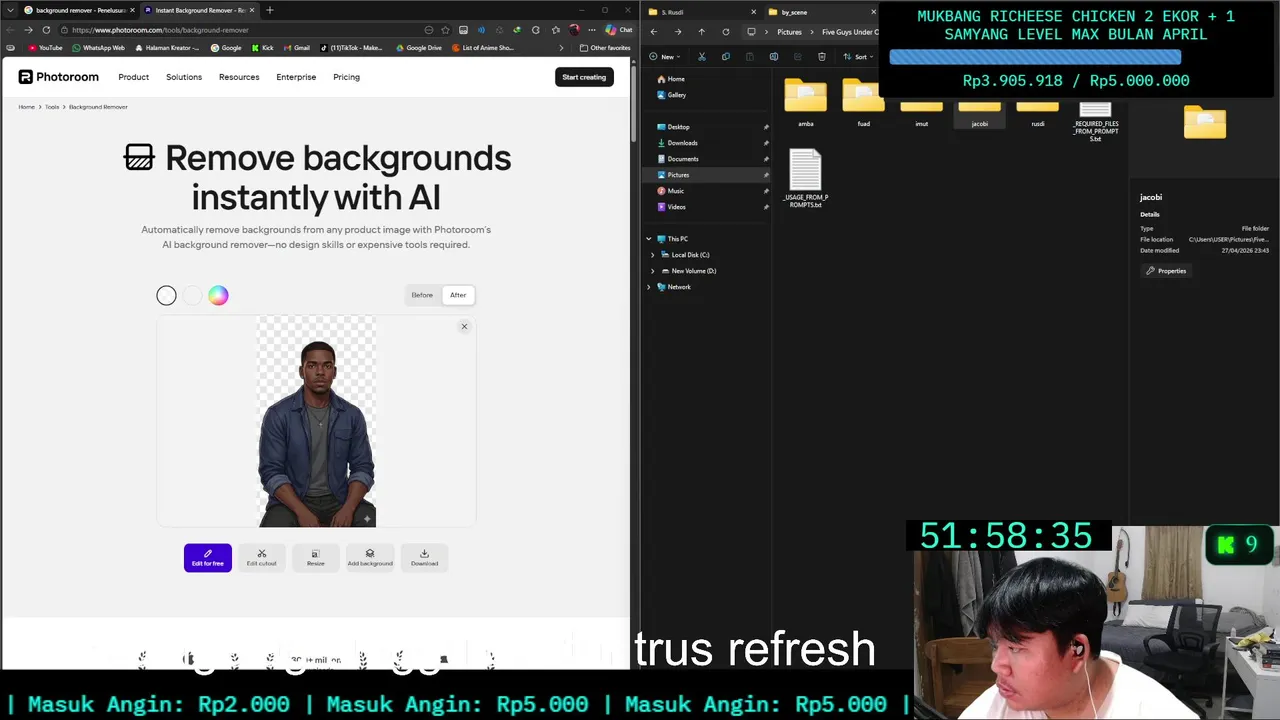Download the cutout image
This screenshot has width=1280, height=720.
(x=424, y=558)
